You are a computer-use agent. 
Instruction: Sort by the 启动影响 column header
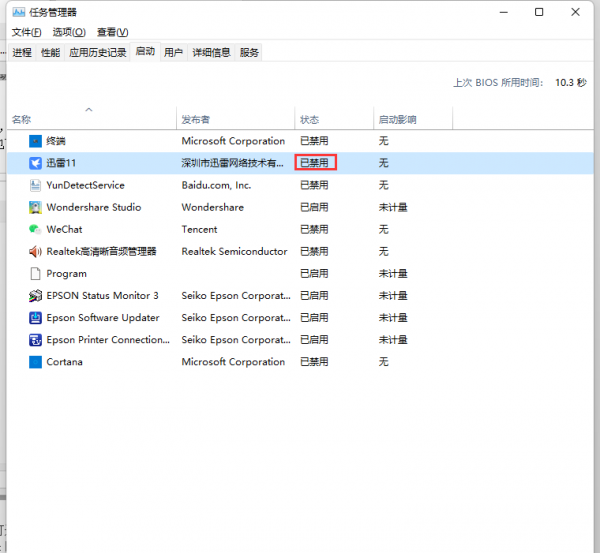point(397,120)
